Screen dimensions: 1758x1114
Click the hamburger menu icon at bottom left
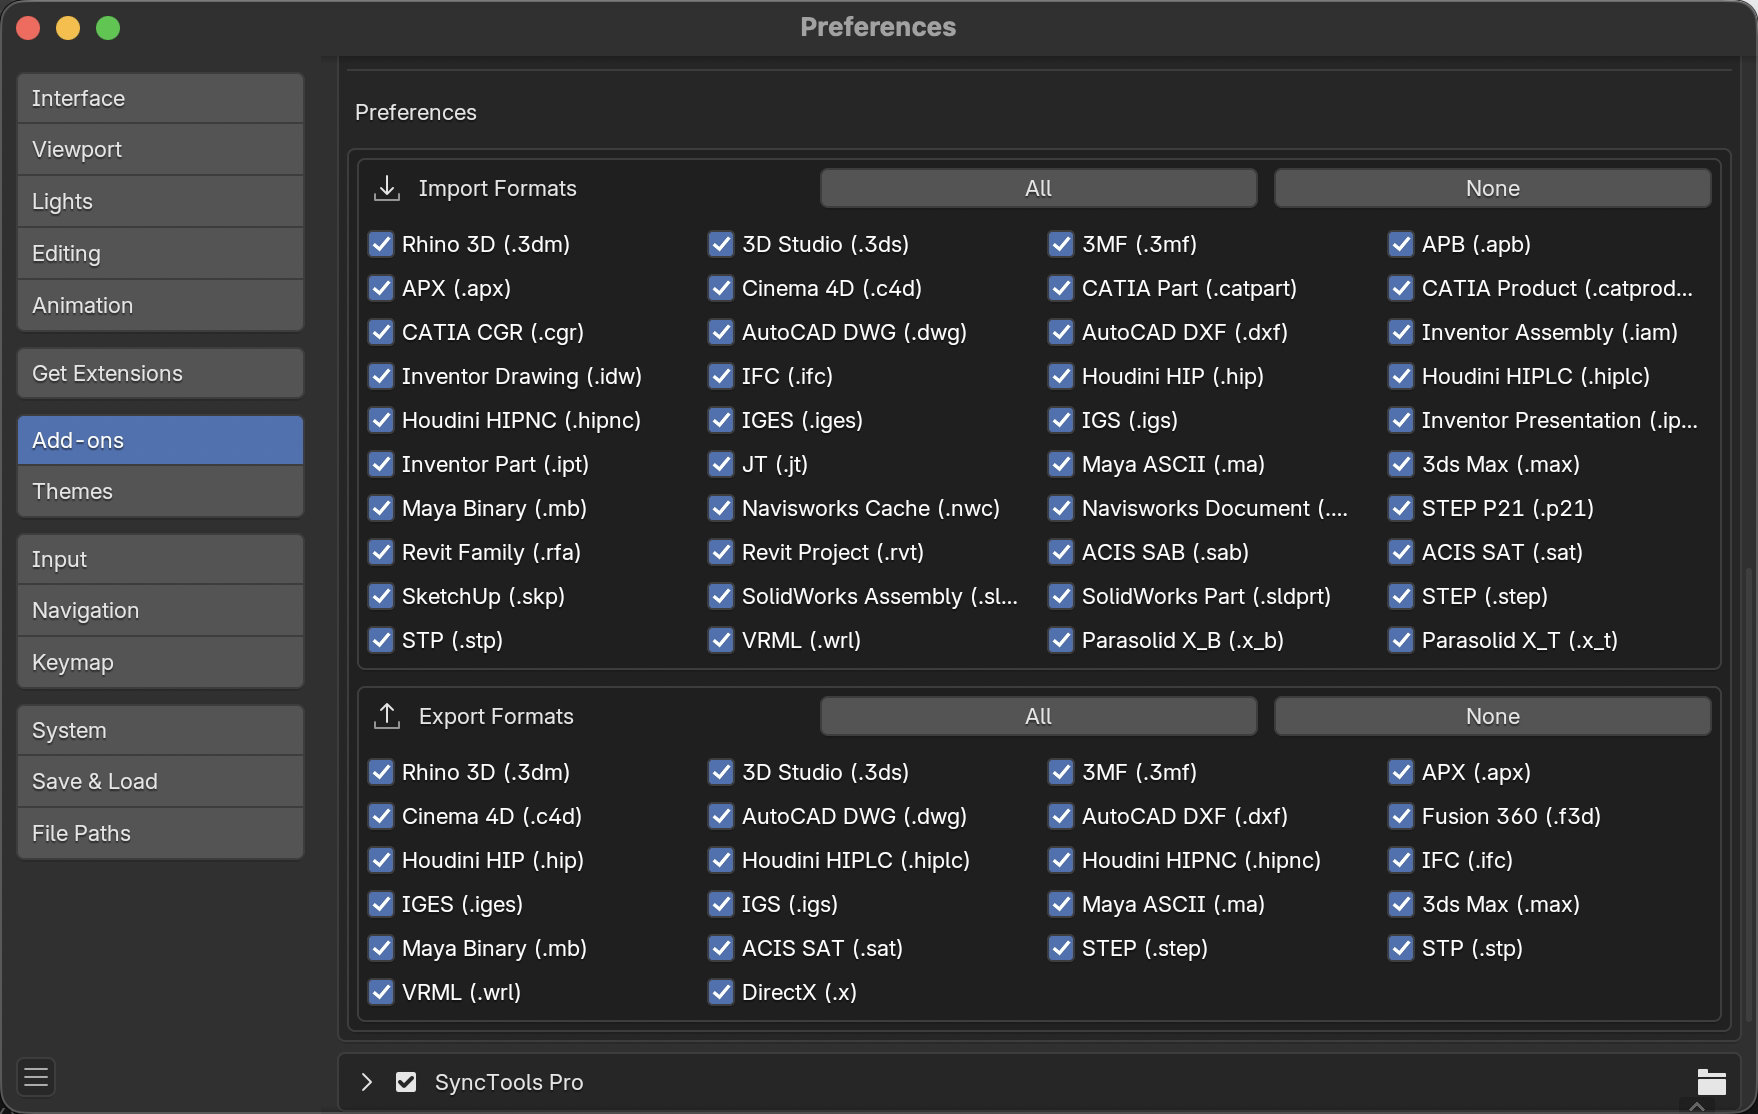coord(36,1077)
